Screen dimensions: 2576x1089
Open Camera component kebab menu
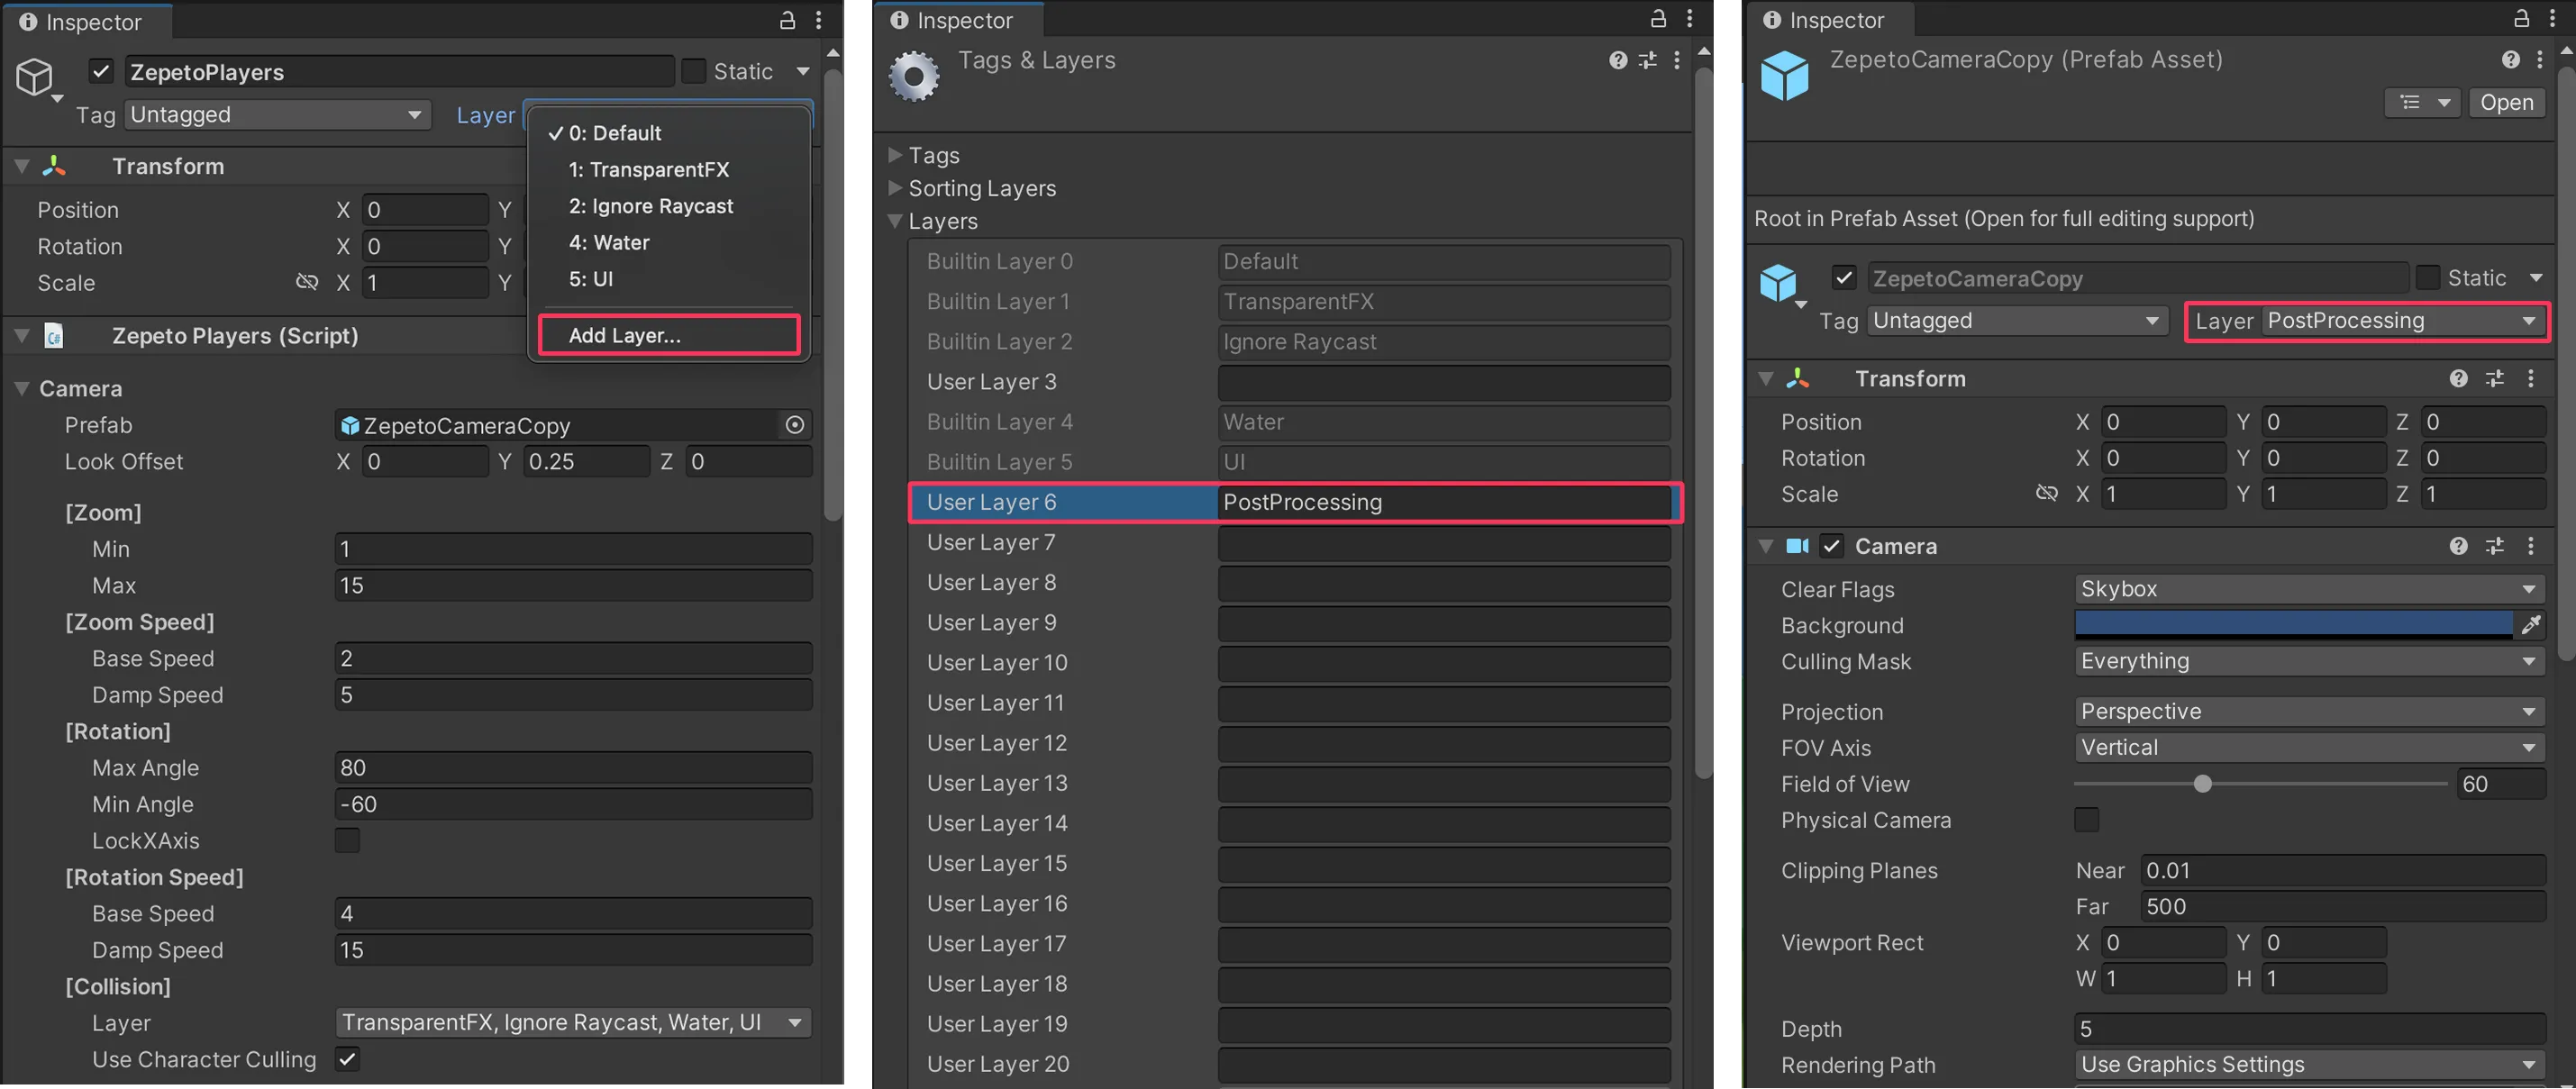[2531, 546]
